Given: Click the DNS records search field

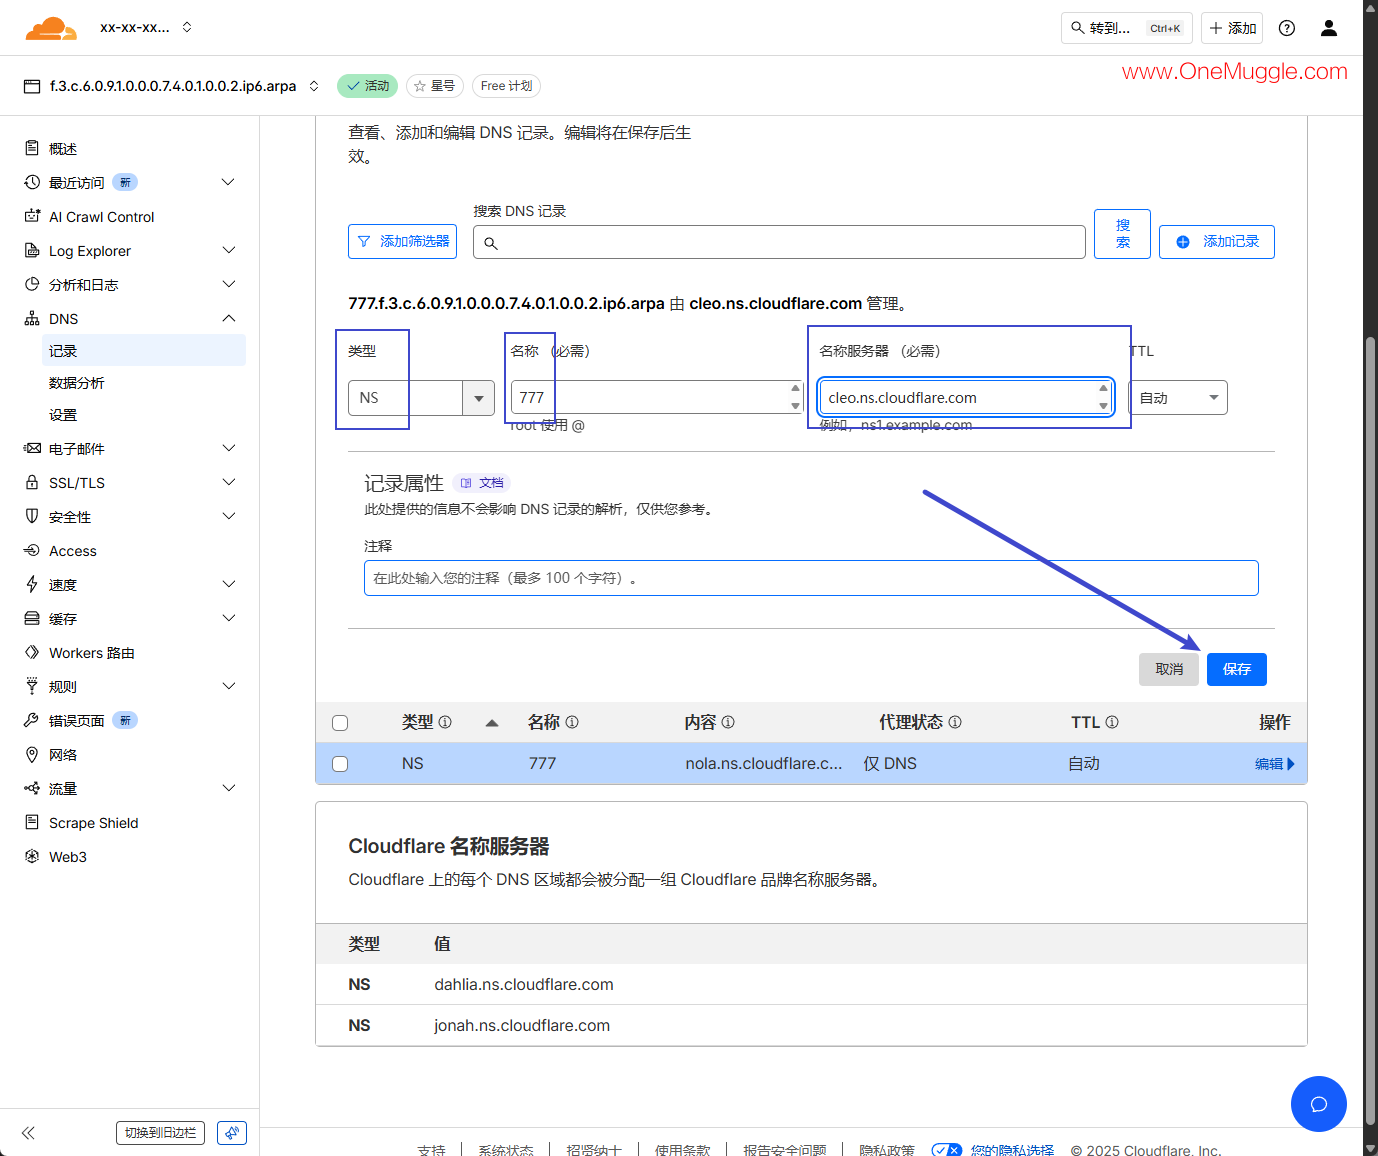Looking at the screenshot, I should (x=779, y=242).
